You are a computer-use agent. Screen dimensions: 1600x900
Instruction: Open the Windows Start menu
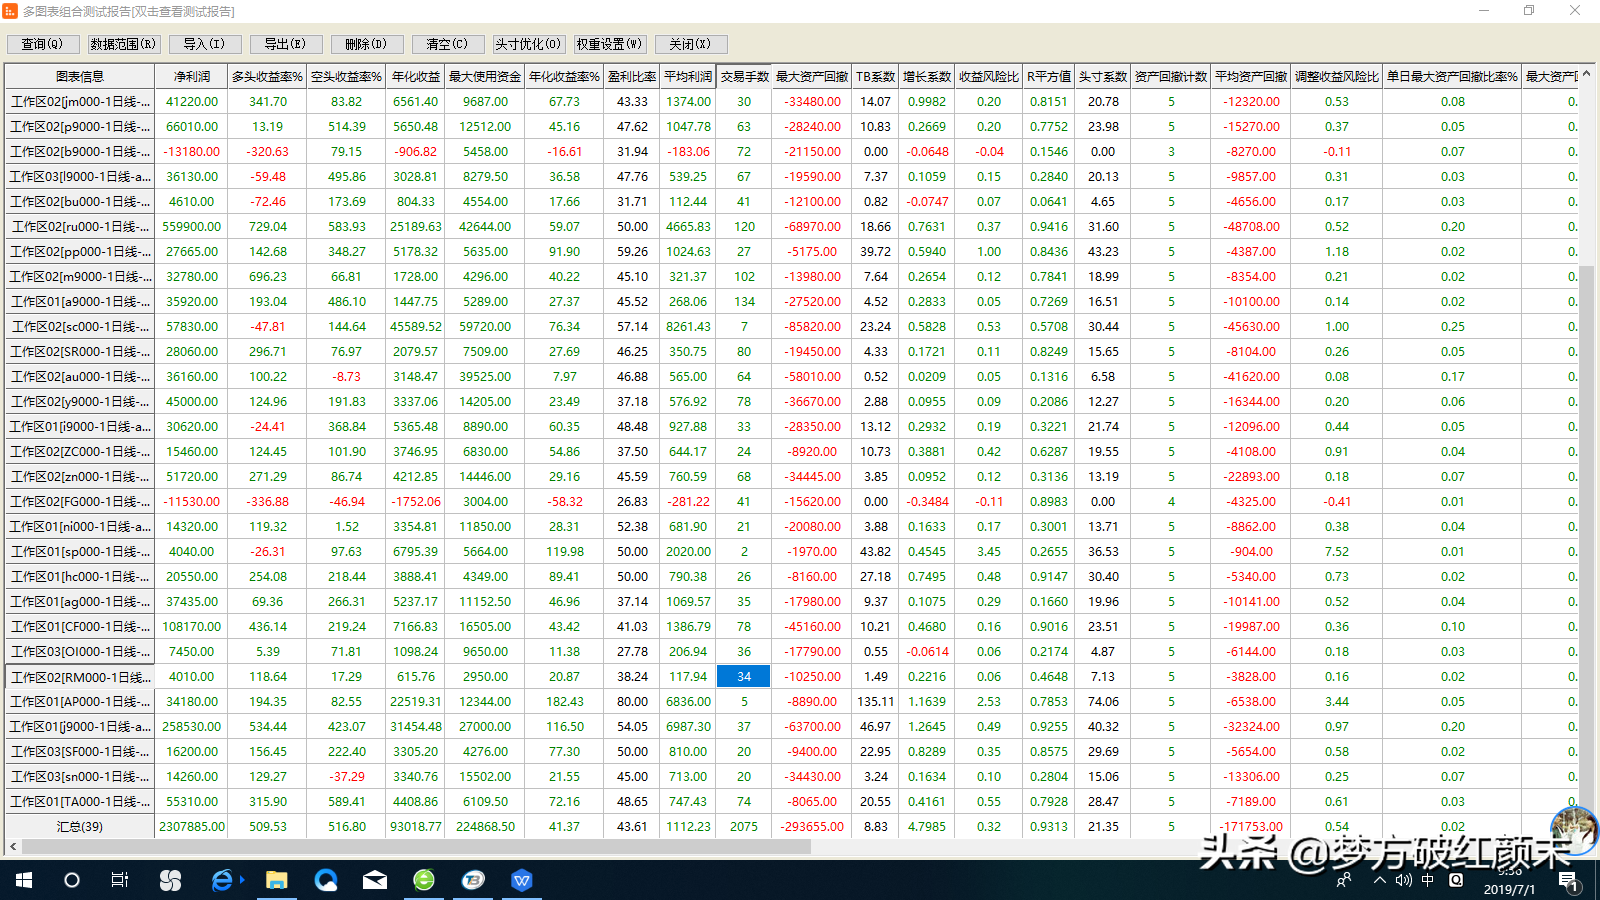click(24, 880)
